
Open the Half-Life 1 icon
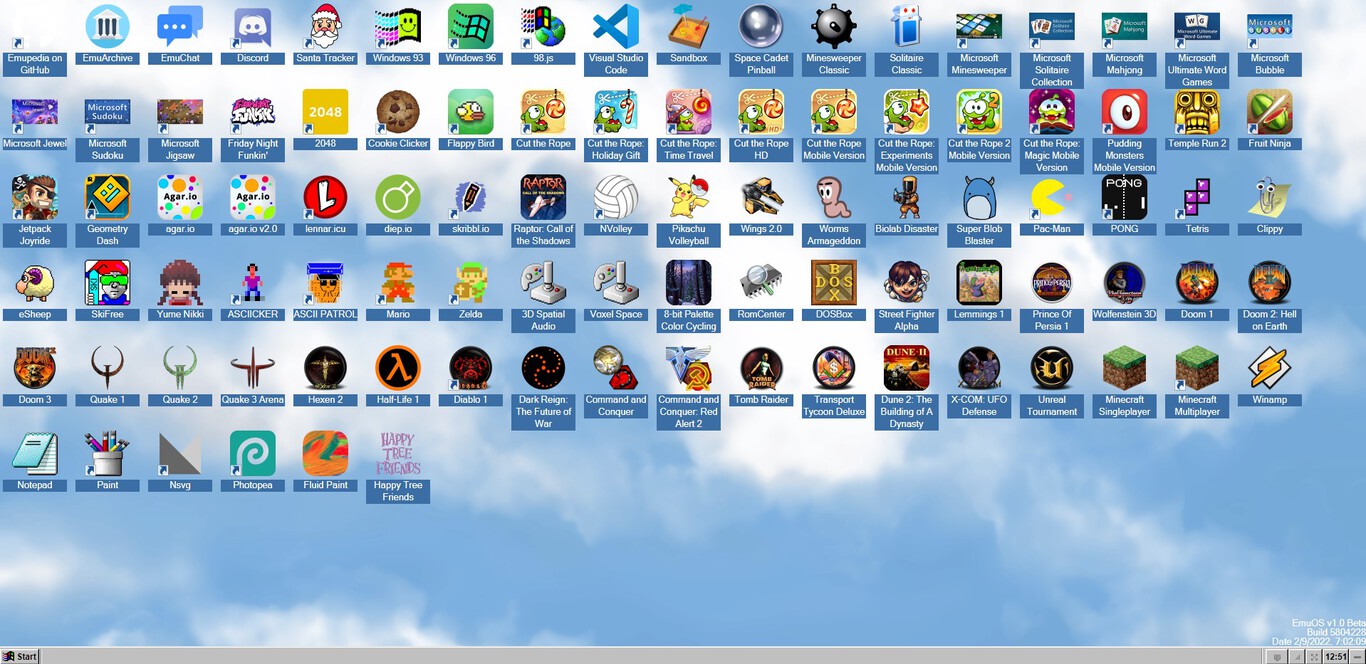[x=398, y=368]
